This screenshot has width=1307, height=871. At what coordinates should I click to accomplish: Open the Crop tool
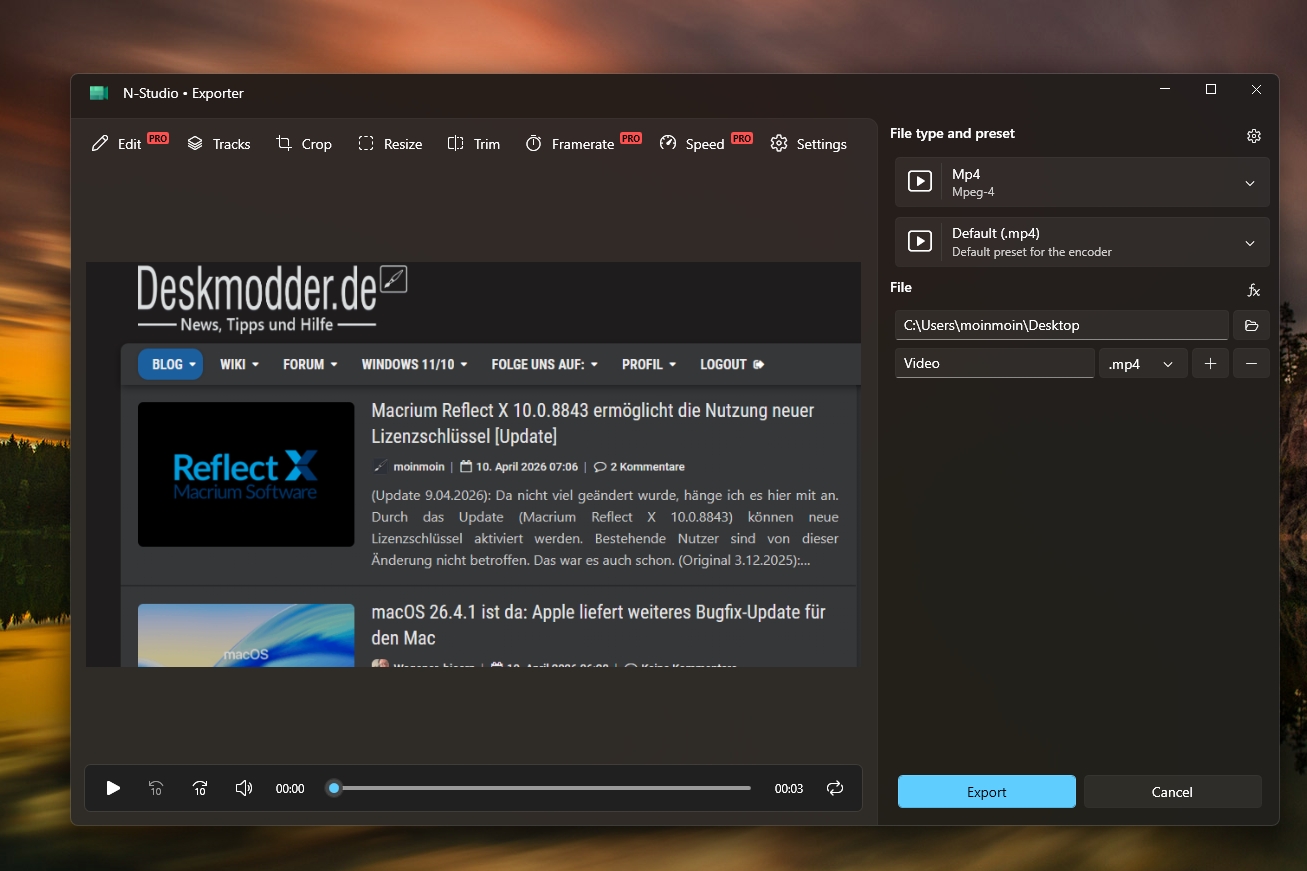pos(304,144)
